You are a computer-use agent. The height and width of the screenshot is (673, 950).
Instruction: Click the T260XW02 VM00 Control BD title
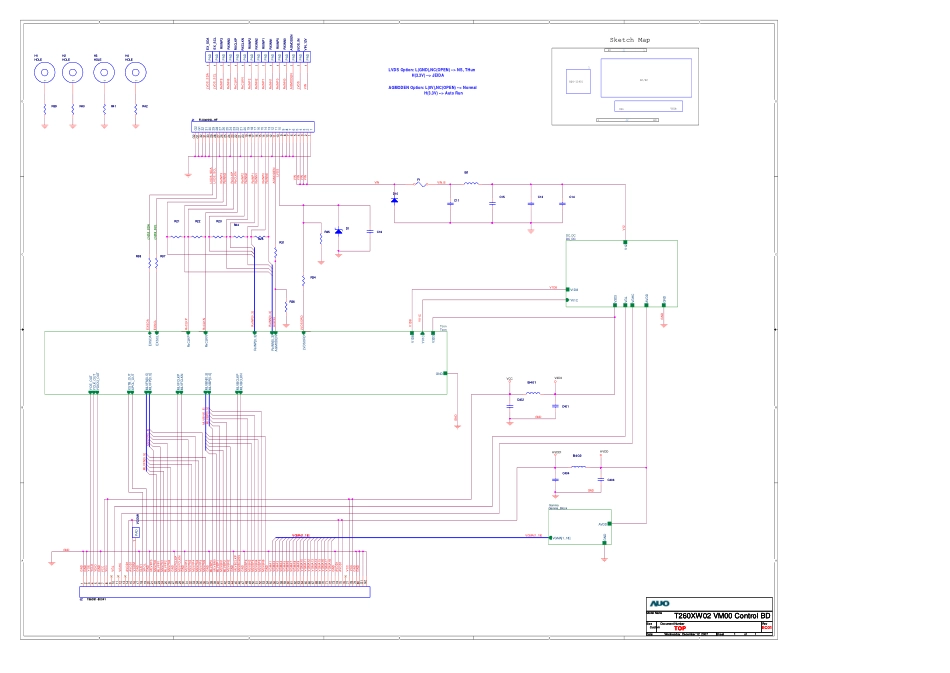point(721,615)
